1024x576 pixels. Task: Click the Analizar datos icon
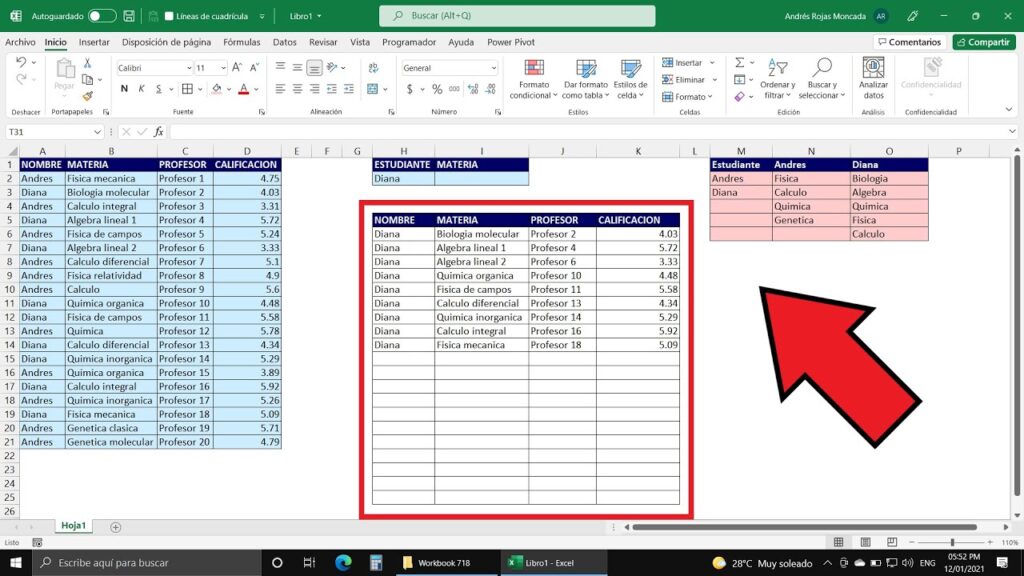click(873, 79)
